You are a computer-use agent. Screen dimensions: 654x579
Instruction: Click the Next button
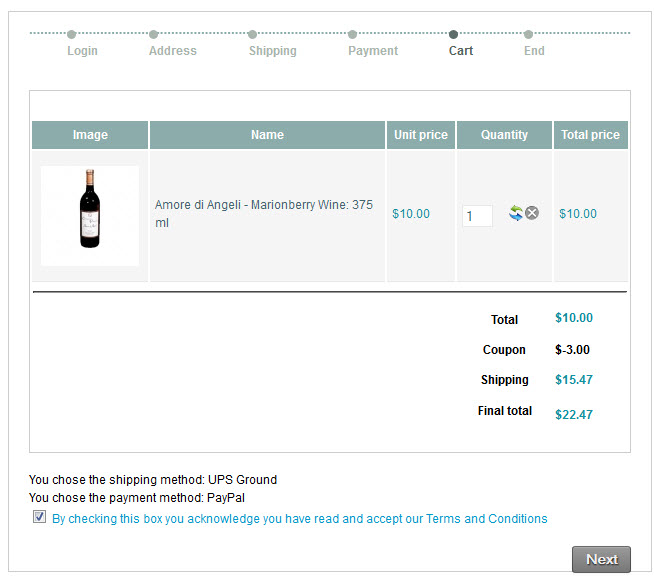[601, 559]
